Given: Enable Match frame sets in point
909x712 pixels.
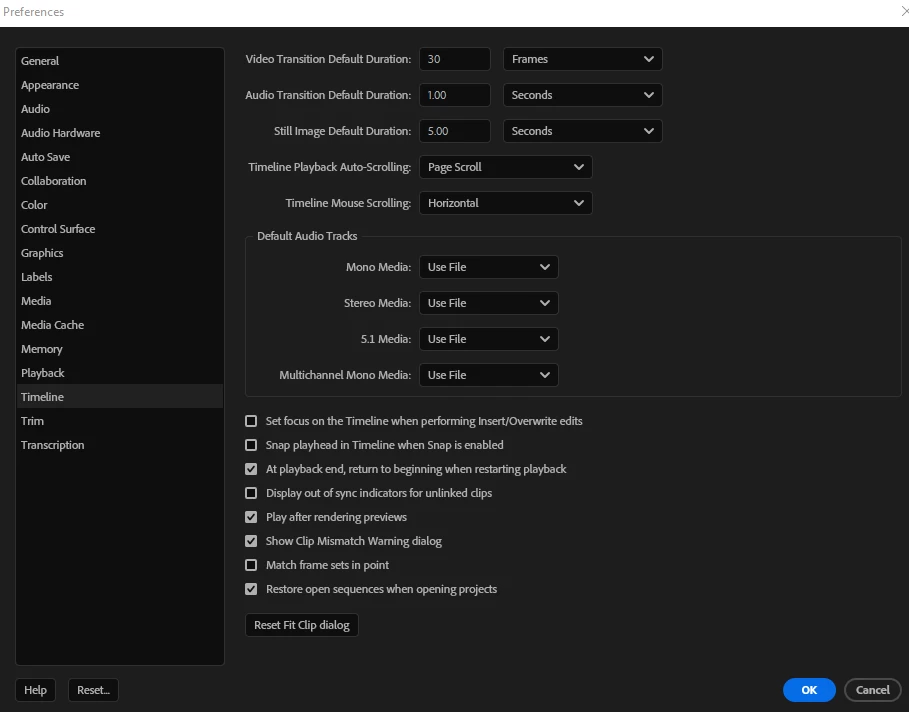Looking at the screenshot, I should pos(251,565).
